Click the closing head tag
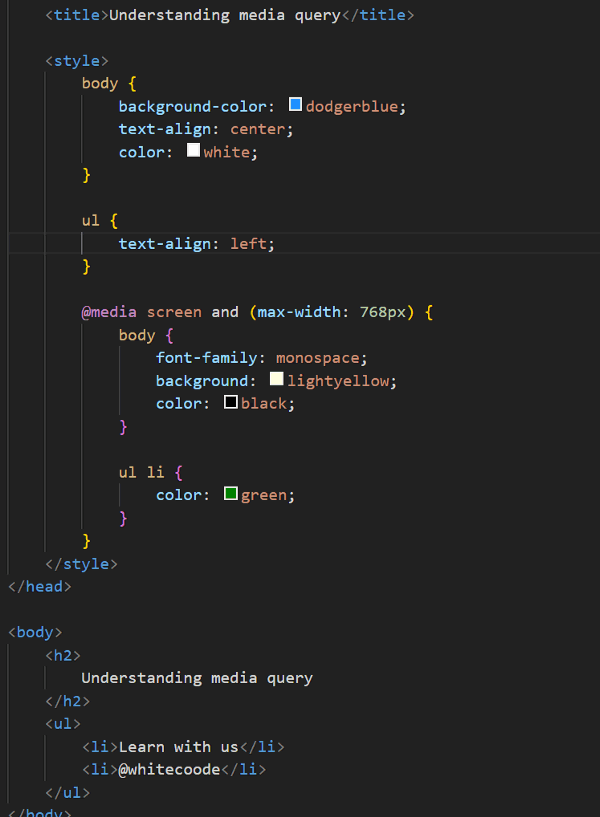600x817 pixels. click(x=40, y=587)
